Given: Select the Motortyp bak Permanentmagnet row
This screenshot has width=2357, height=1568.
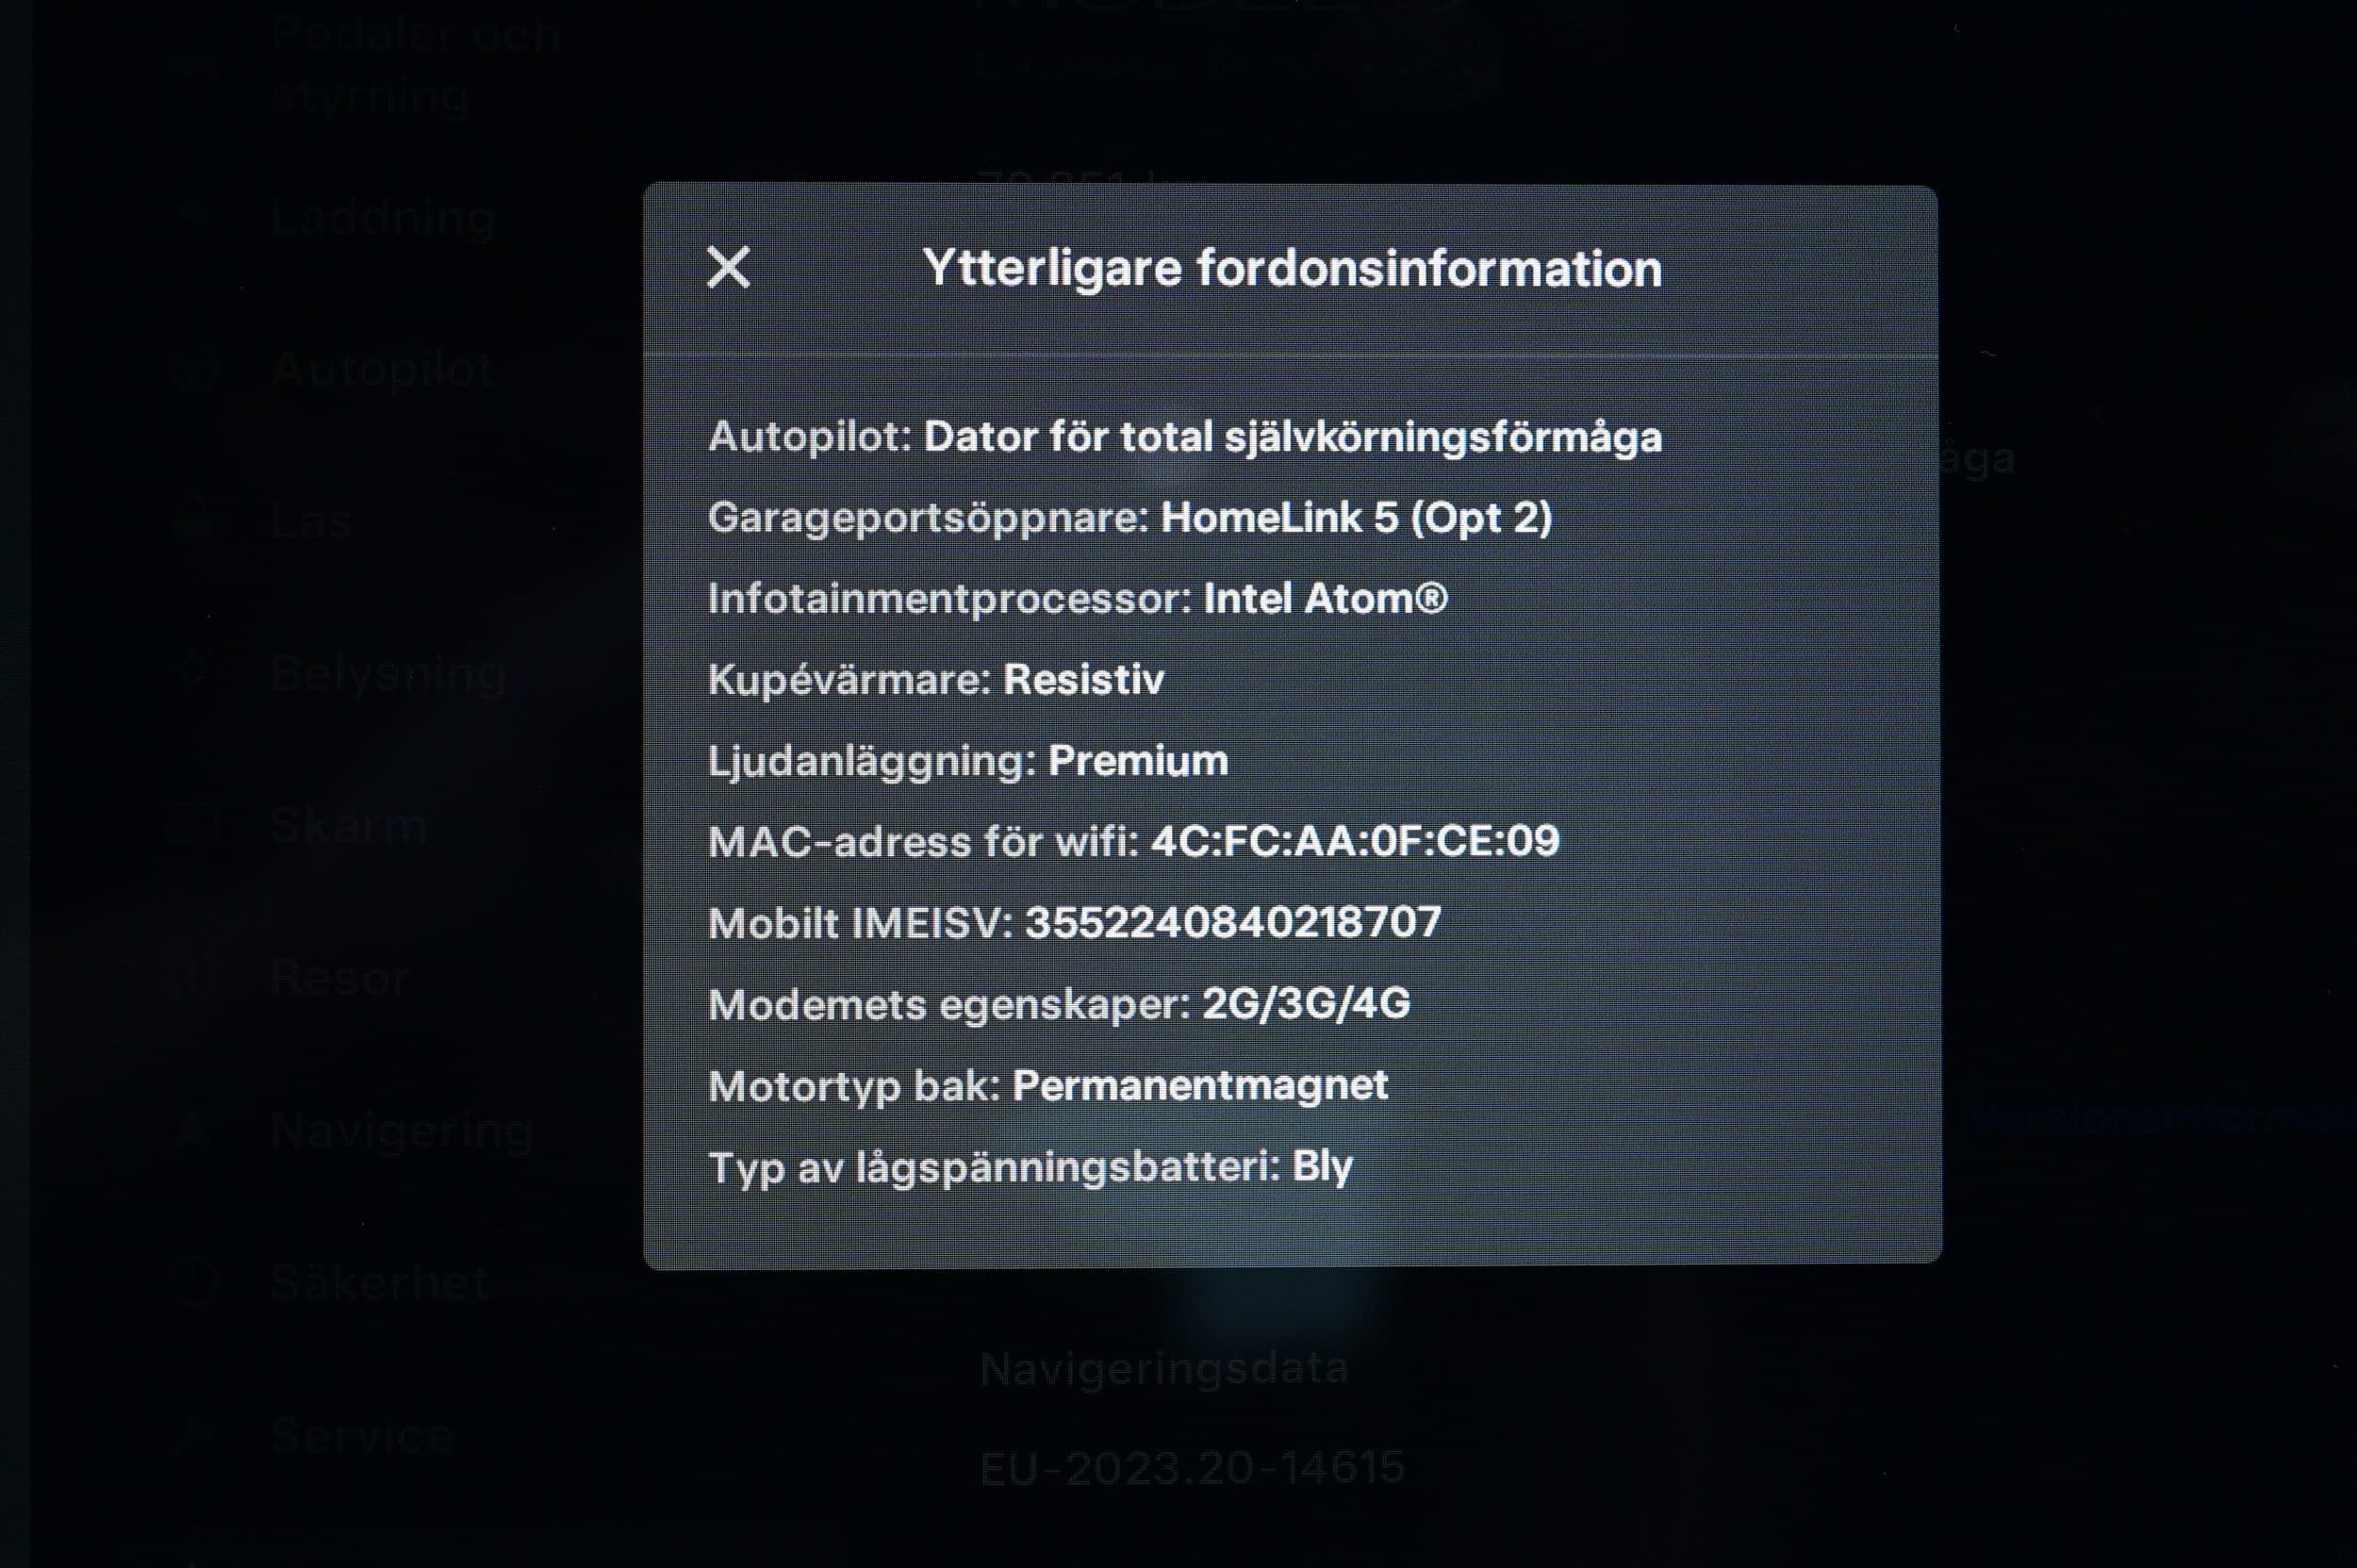Looking at the screenshot, I should (x=1047, y=1085).
